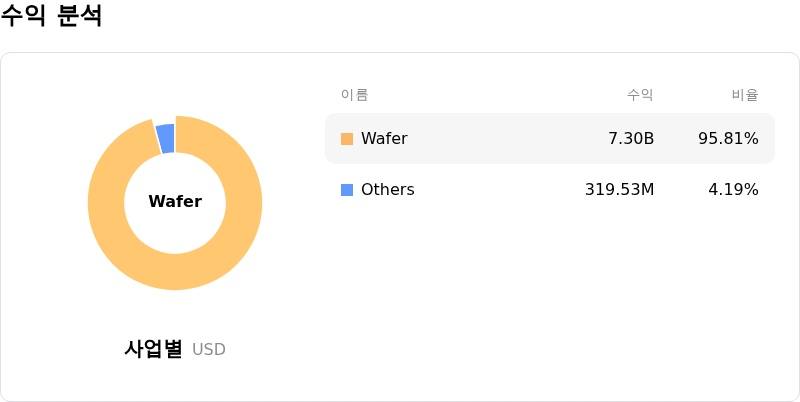The width and height of the screenshot is (800, 402).
Task: Click the 이름 column header
Action: [354, 95]
